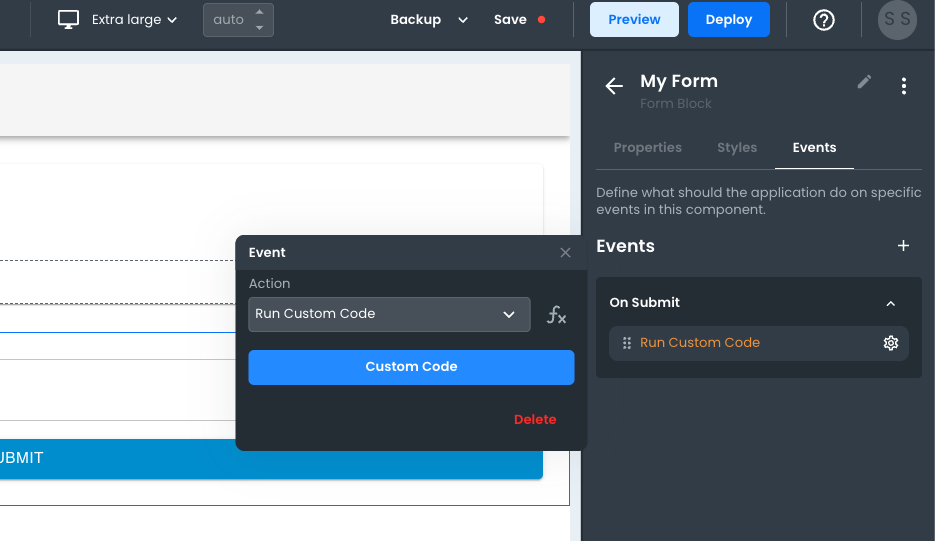Switch to the Styles tab
Image resolution: width=935 pixels, height=541 pixels.
point(736,148)
